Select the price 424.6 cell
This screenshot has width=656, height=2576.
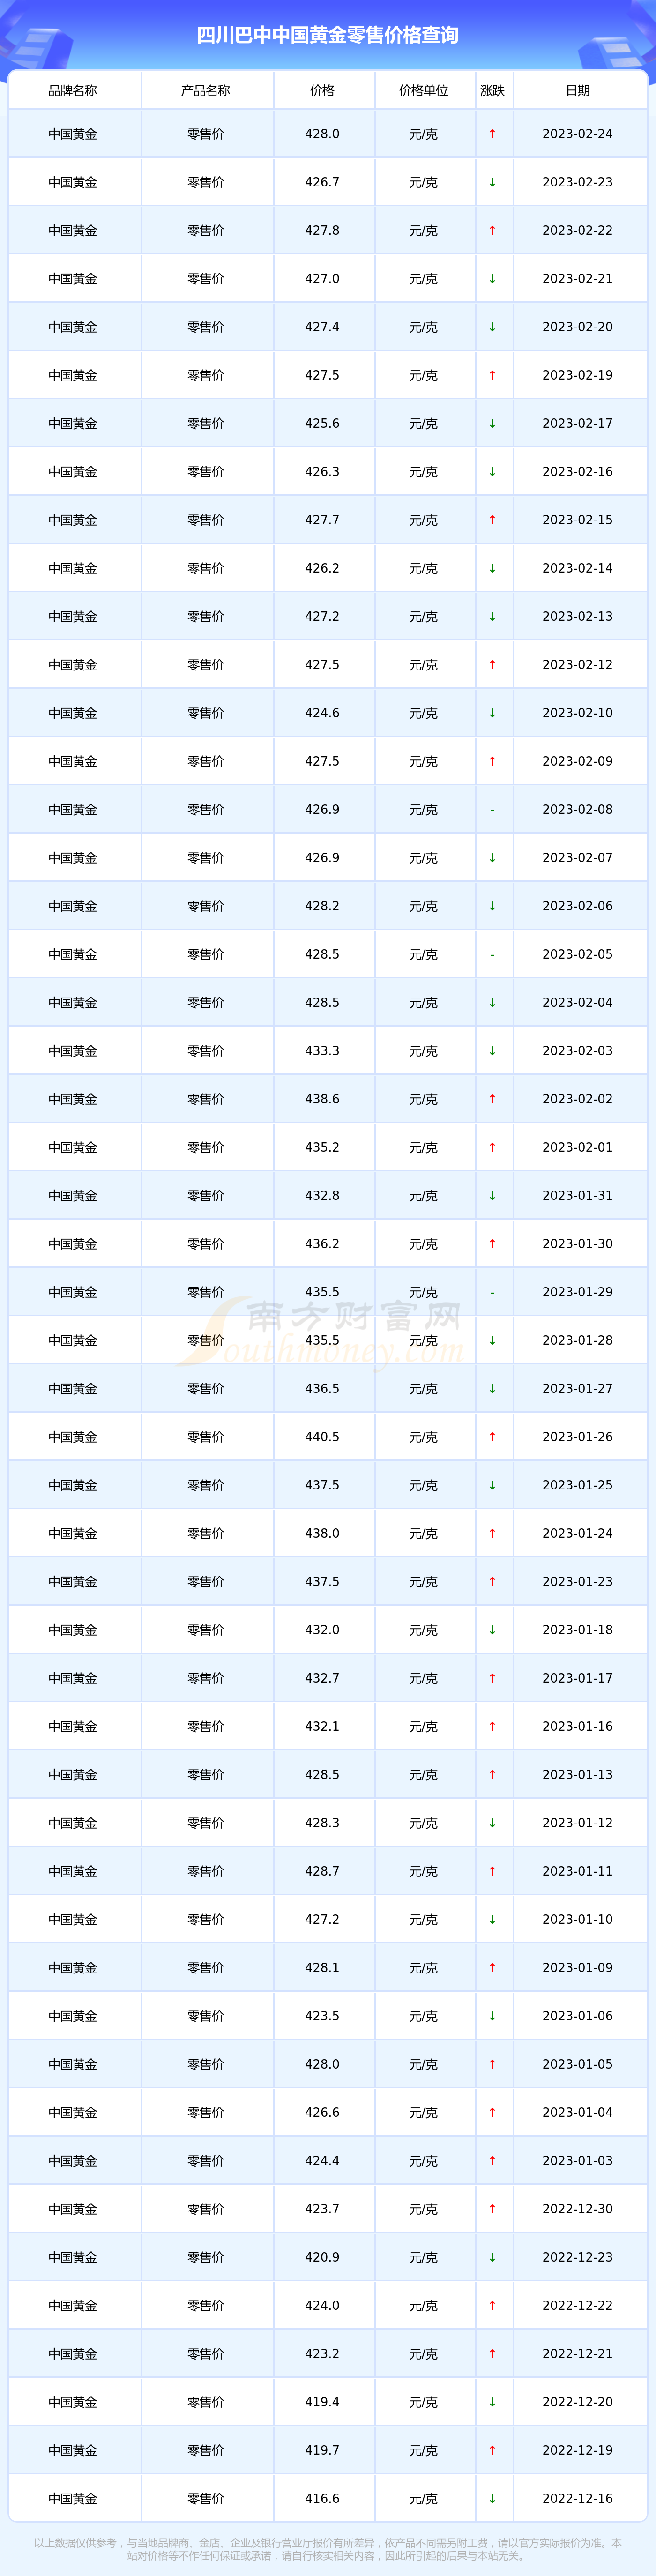click(322, 713)
